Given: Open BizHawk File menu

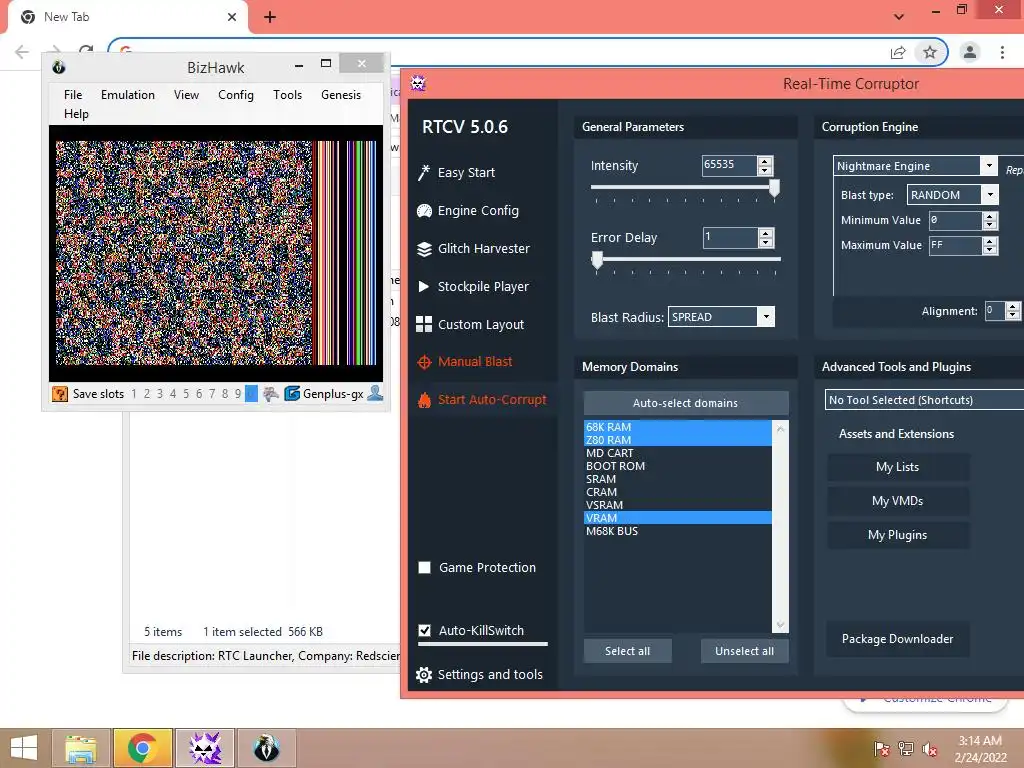Looking at the screenshot, I should pyautogui.click(x=73, y=95).
